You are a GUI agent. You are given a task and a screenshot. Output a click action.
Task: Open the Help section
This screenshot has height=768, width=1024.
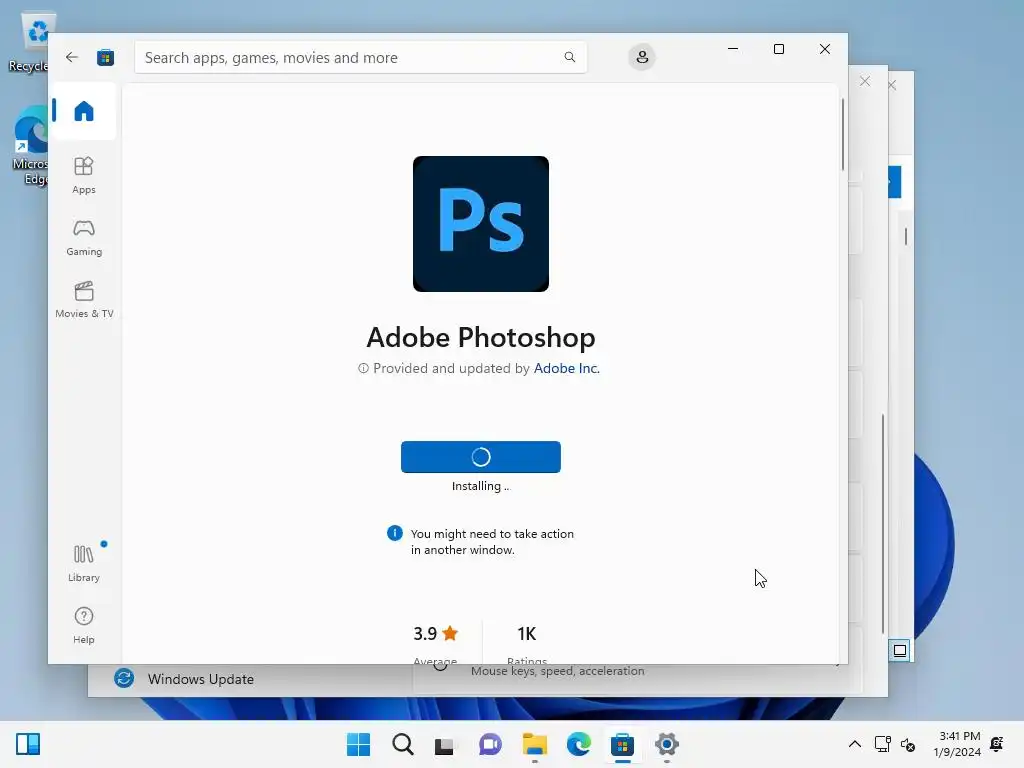[84, 625]
